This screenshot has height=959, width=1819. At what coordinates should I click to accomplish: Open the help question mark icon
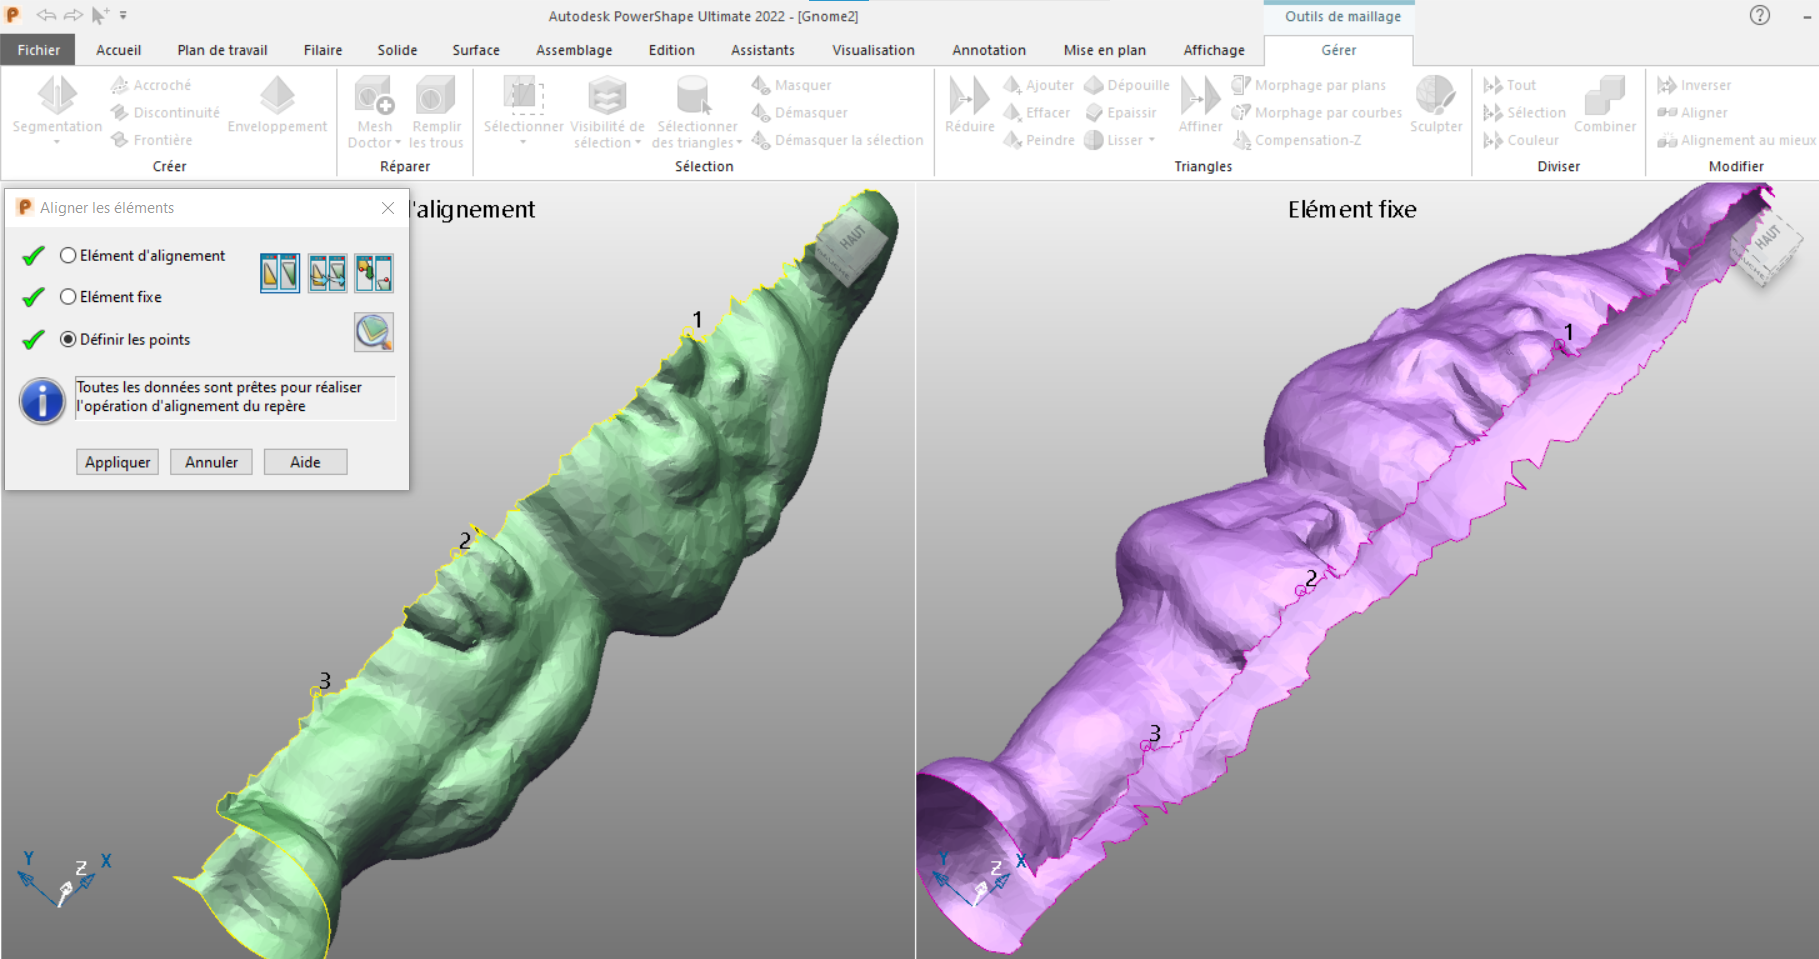point(1760,15)
